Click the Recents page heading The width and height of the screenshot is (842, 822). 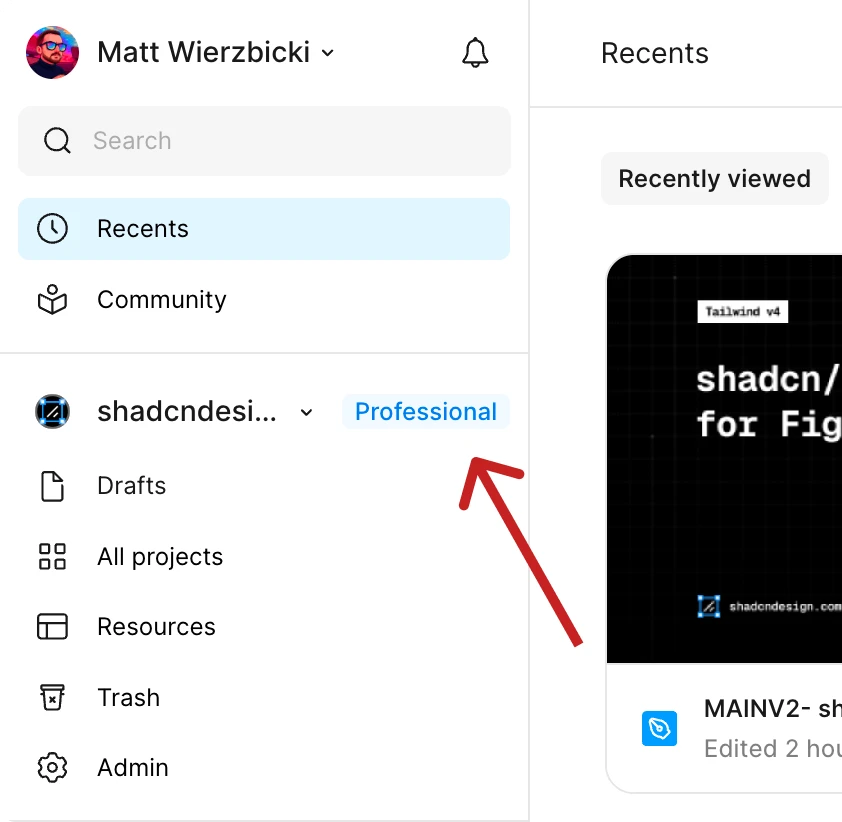coord(655,53)
